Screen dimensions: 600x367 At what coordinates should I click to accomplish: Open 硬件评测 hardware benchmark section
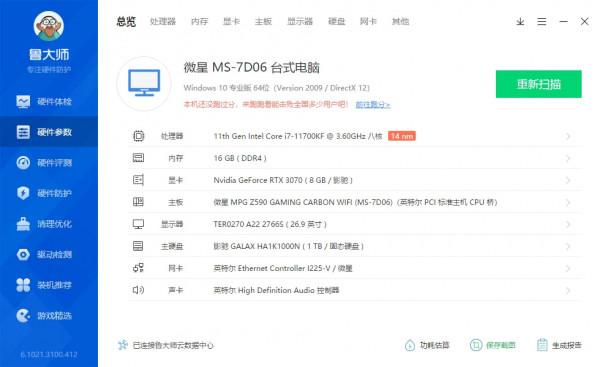pyautogui.click(x=49, y=163)
